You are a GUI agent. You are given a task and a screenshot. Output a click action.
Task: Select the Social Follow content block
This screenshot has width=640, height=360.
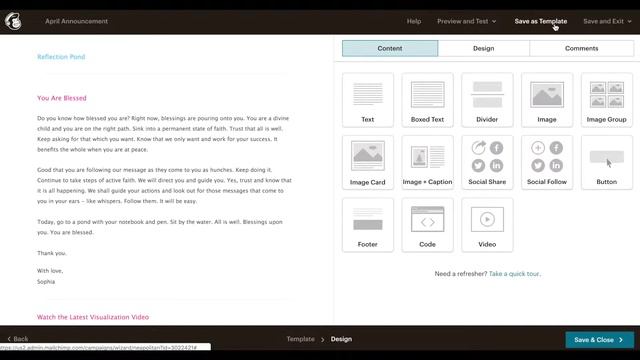tap(547, 162)
